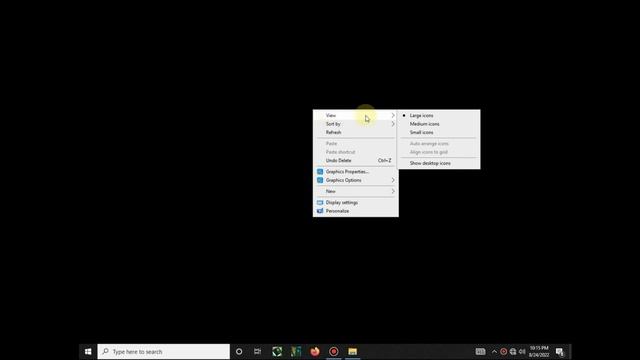This screenshot has height=360, width=640.
Task: Click the Display settings monitor icon
Action: tap(320, 202)
